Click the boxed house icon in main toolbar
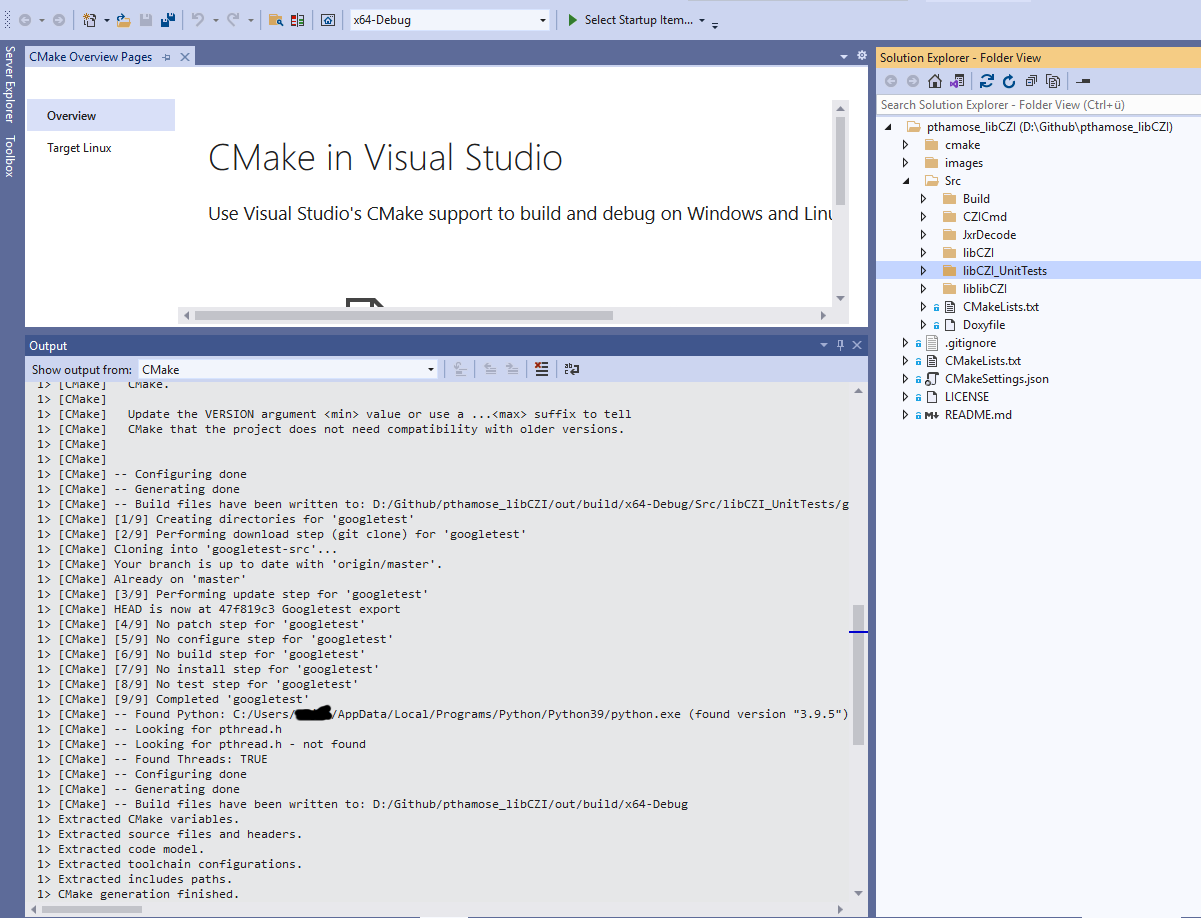Viewport: 1201px width, 918px height. pos(328,20)
